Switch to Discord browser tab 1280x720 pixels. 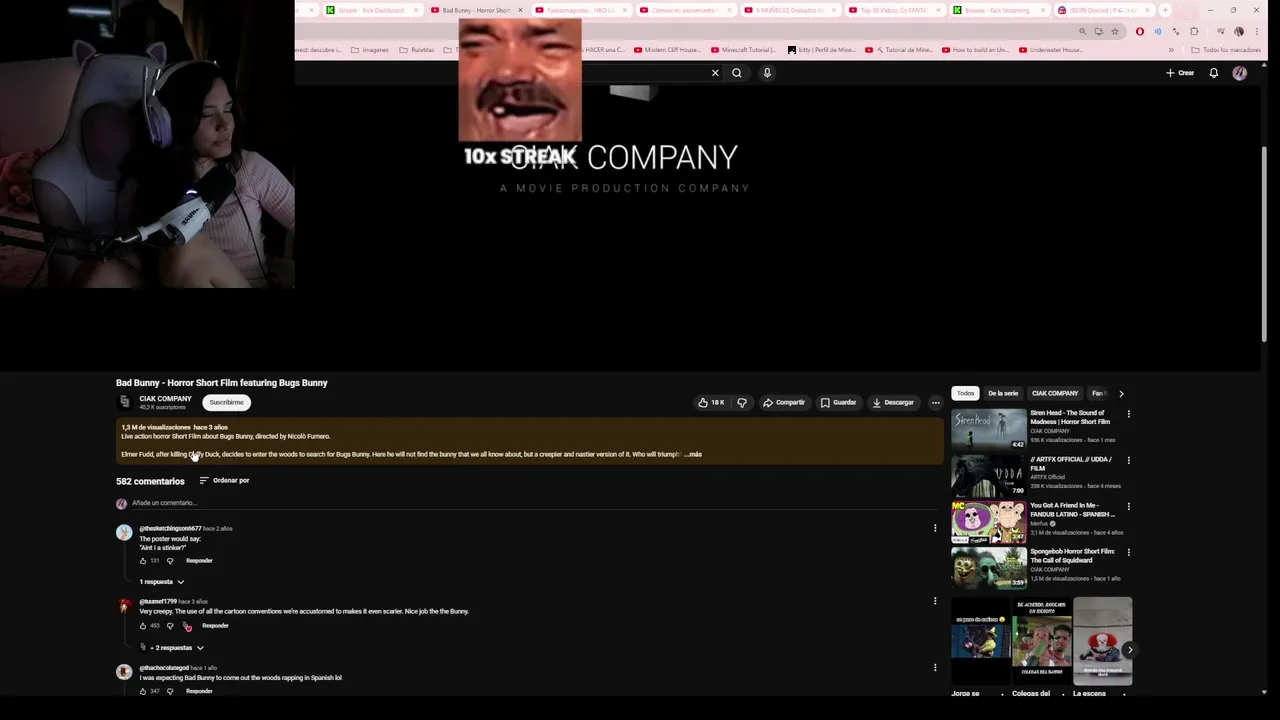click(1103, 10)
